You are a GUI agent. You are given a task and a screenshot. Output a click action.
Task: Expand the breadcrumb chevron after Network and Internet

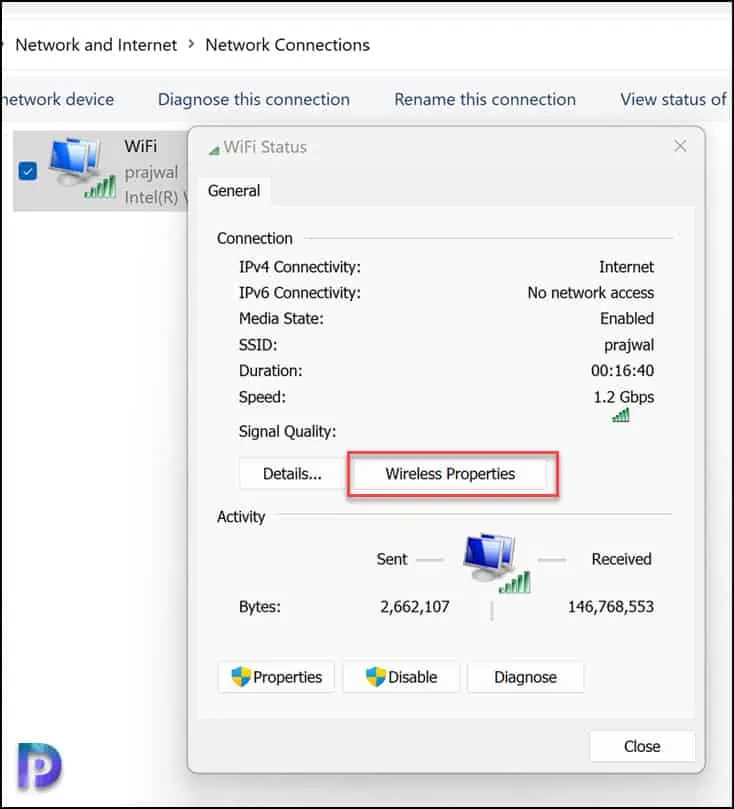pos(191,45)
